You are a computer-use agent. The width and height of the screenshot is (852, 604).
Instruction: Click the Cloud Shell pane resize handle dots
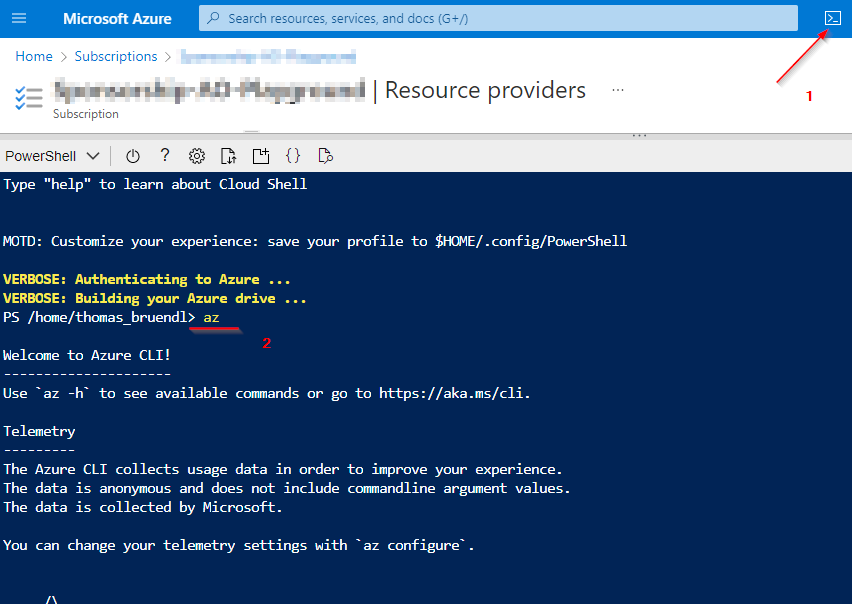tap(639, 135)
